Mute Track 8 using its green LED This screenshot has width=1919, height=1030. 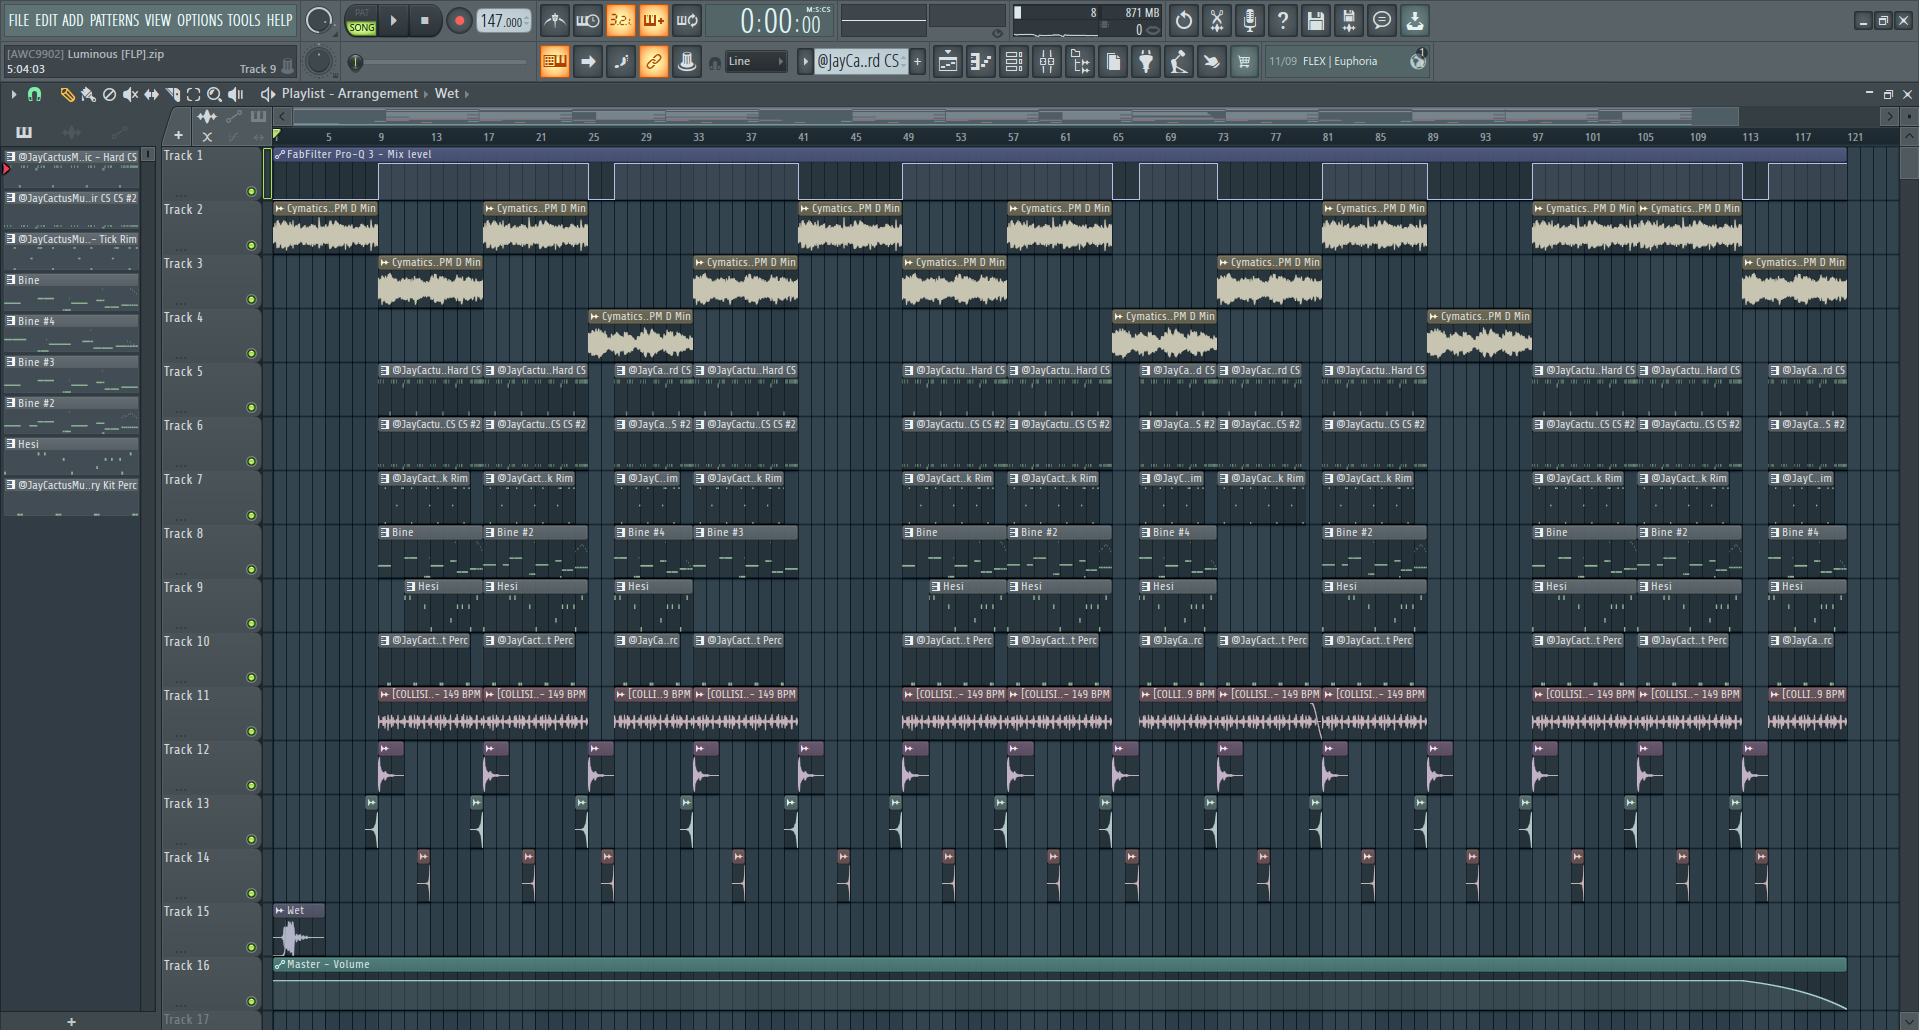tap(252, 569)
